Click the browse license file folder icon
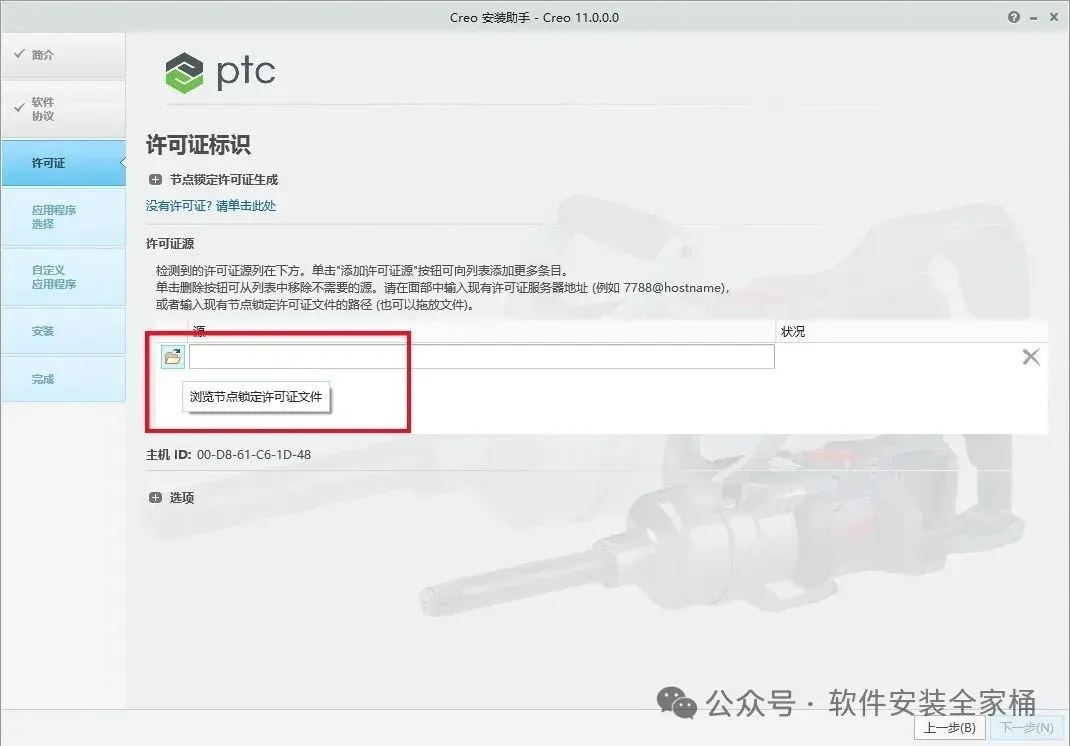 click(173, 356)
